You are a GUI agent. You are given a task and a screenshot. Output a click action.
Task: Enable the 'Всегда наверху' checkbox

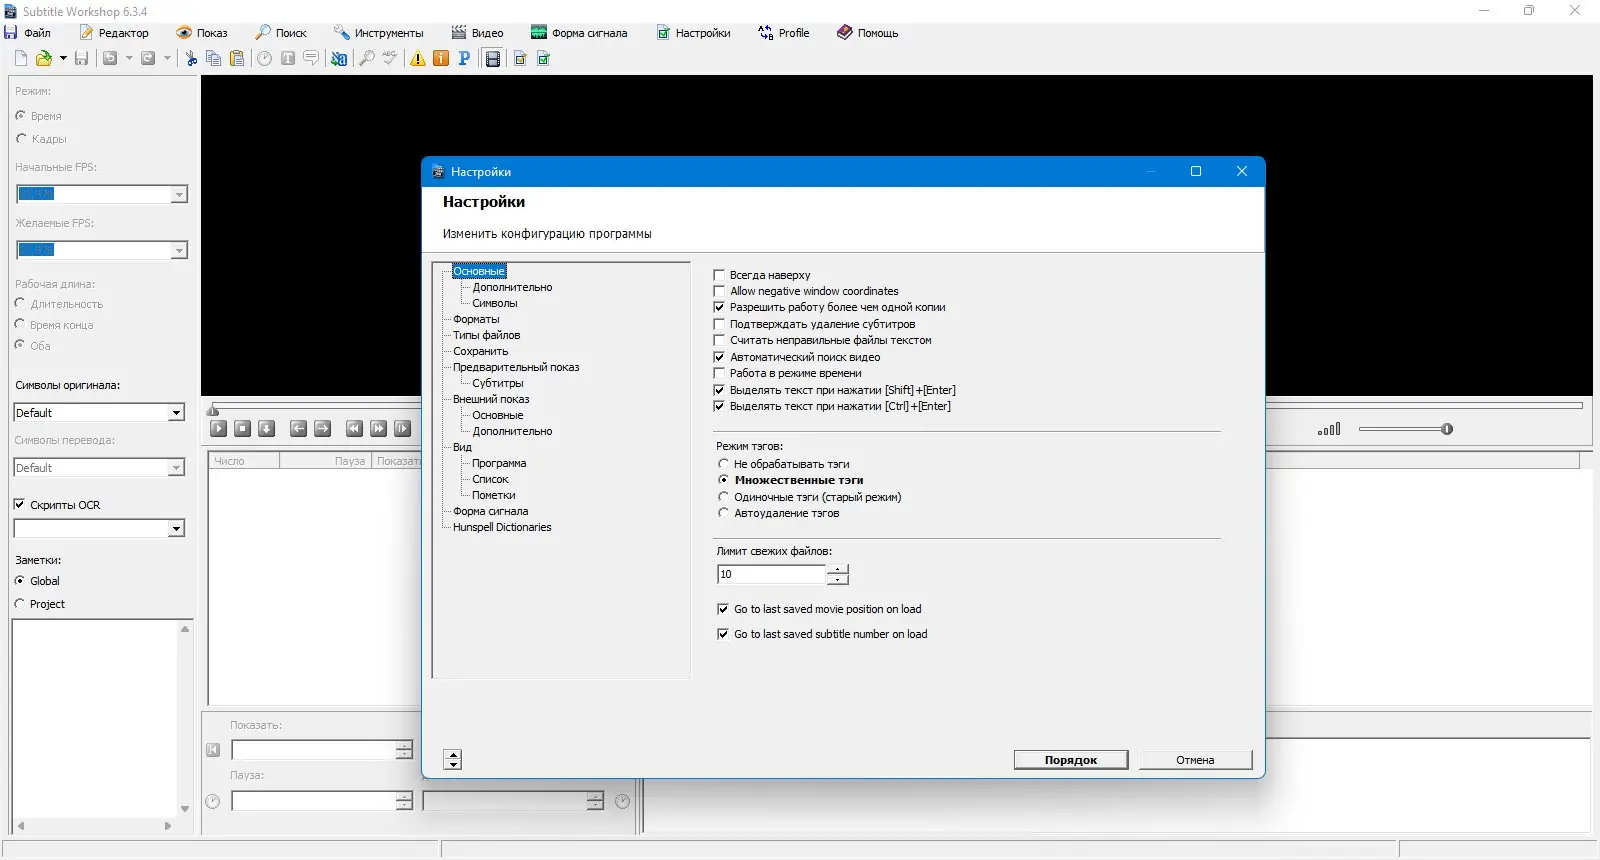point(719,275)
